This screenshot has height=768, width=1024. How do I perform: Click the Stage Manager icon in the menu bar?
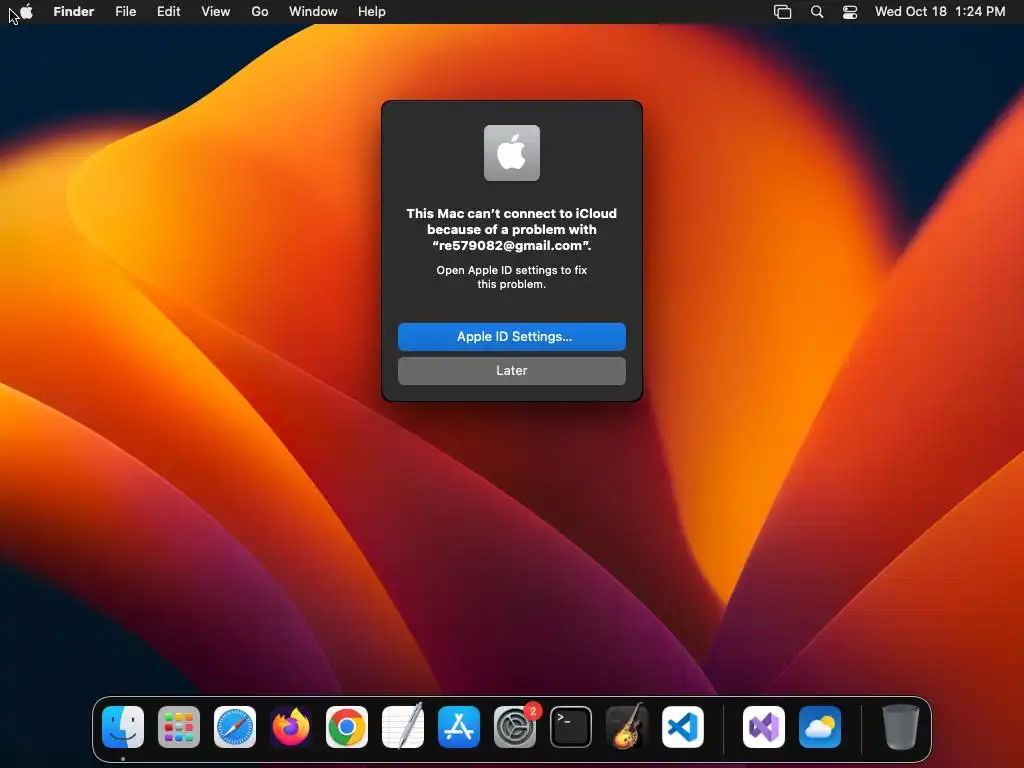(x=782, y=12)
